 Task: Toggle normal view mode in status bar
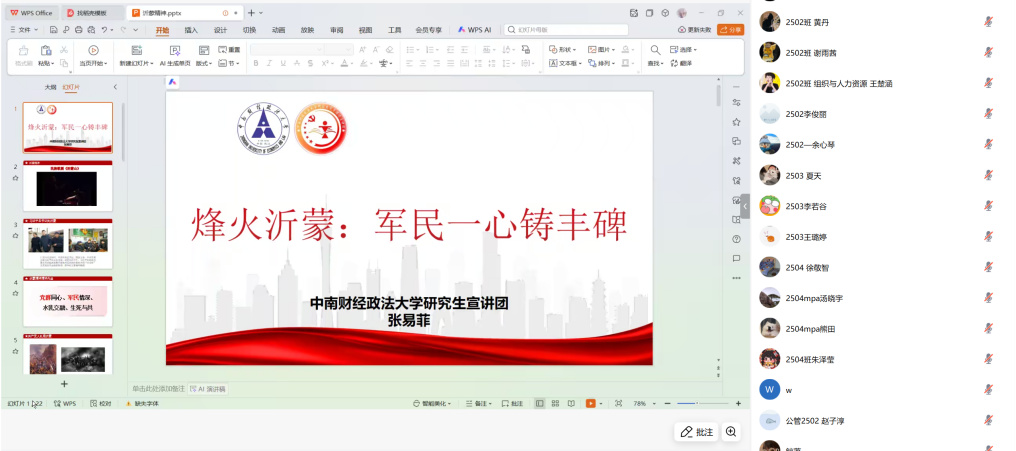(x=540, y=403)
